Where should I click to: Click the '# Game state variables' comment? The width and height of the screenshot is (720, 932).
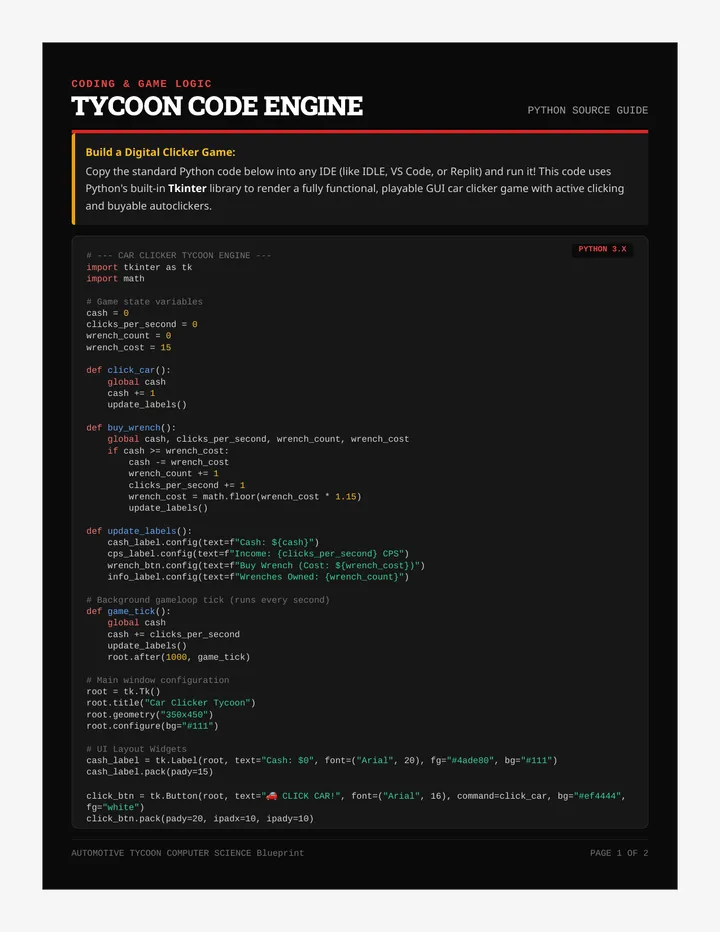[x=144, y=302]
